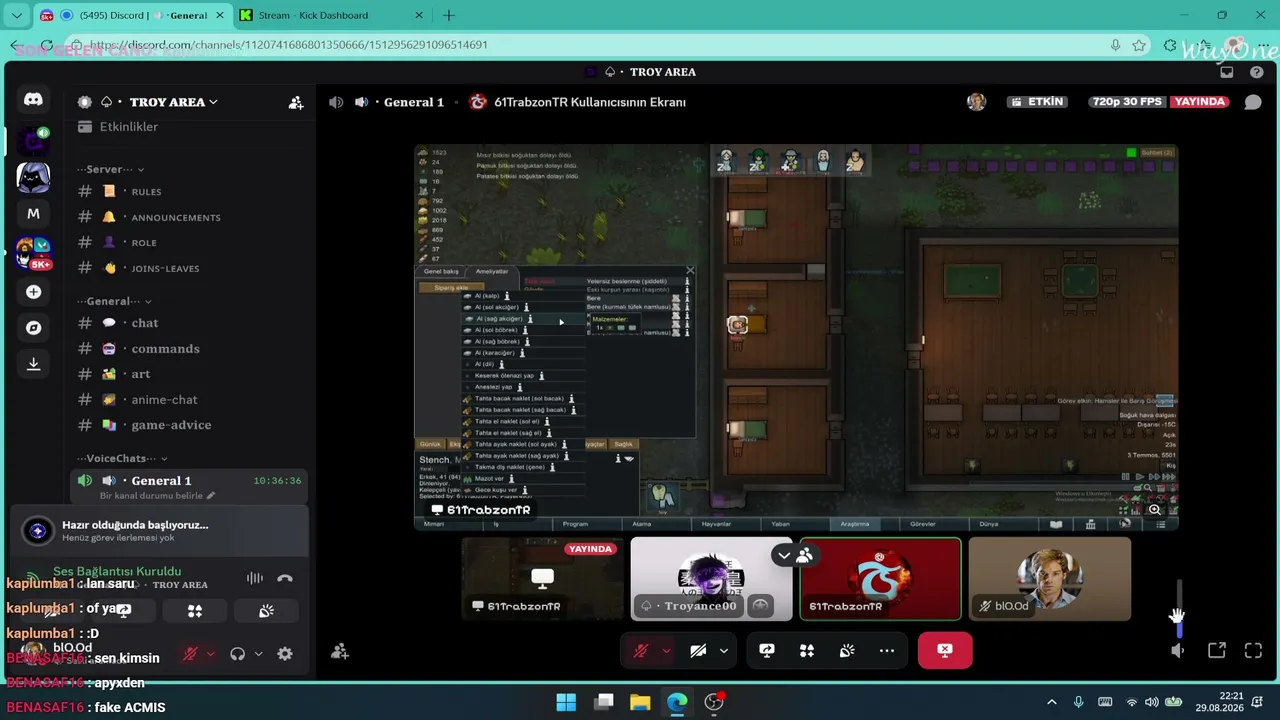Invite friends icon beside the call controls
This screenshot has width=1280, height=720.
click(x=340, y=652)
